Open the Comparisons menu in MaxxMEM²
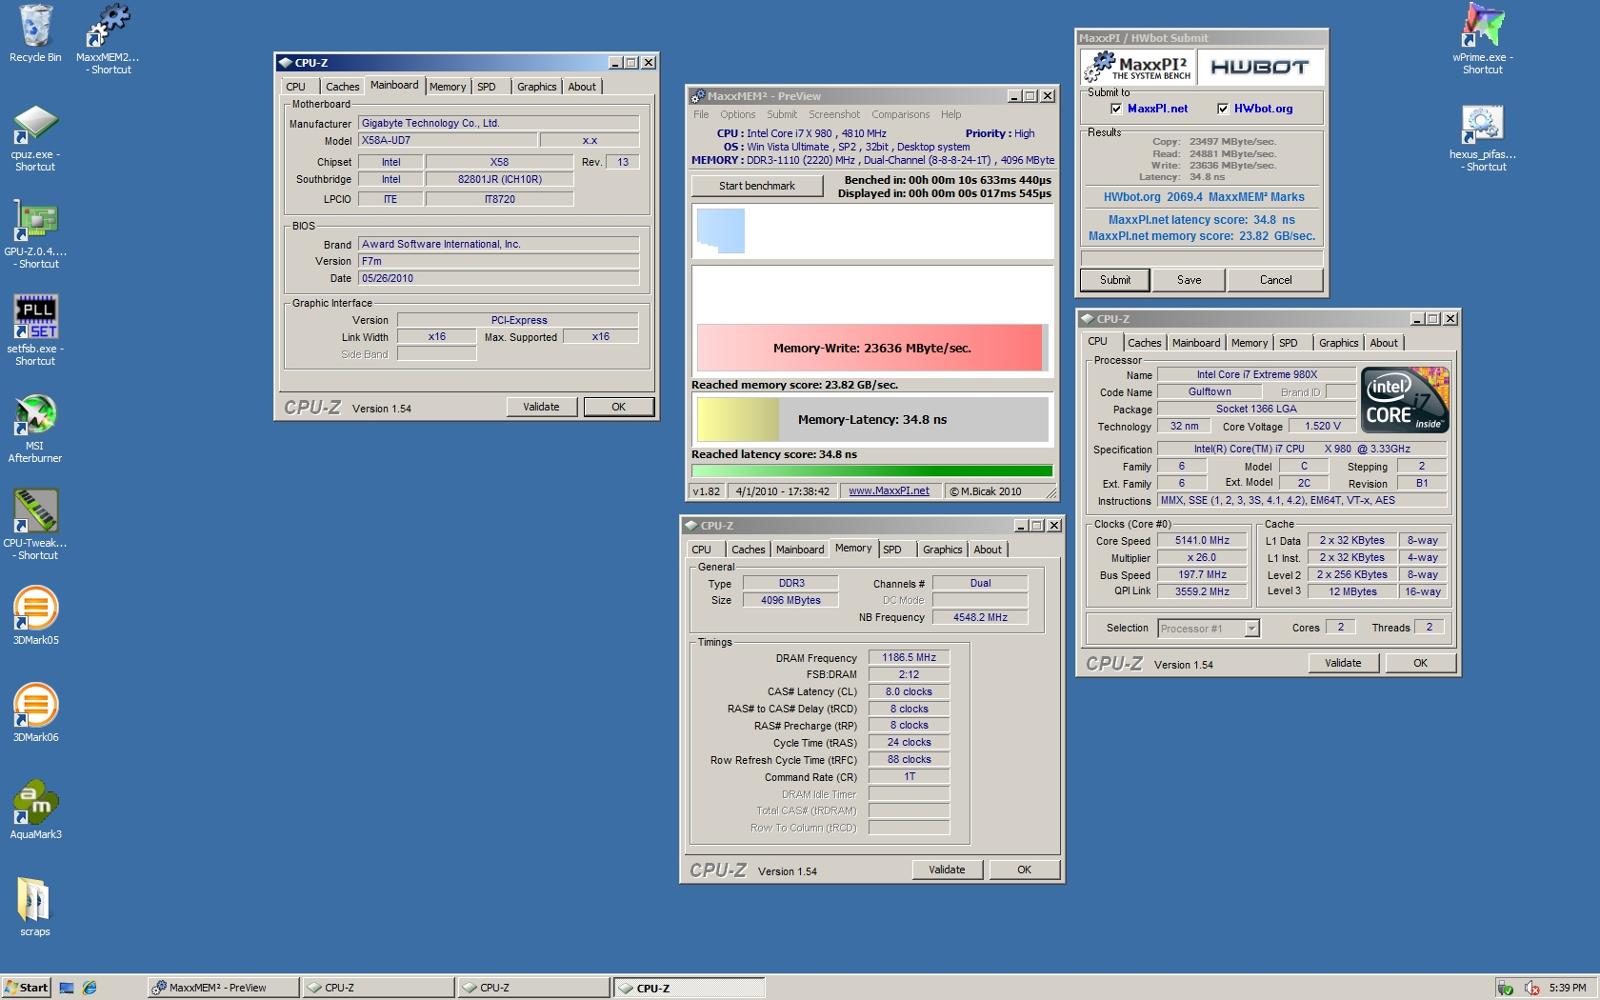This screenshot has width=1600, height=1000. 900,114
